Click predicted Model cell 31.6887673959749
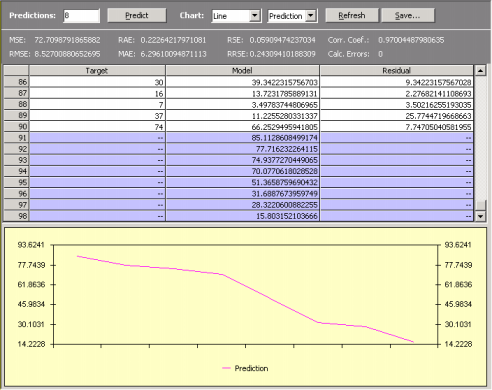This screenshot has width=492, height=390. pyautogui.click(x=242, y=194)
